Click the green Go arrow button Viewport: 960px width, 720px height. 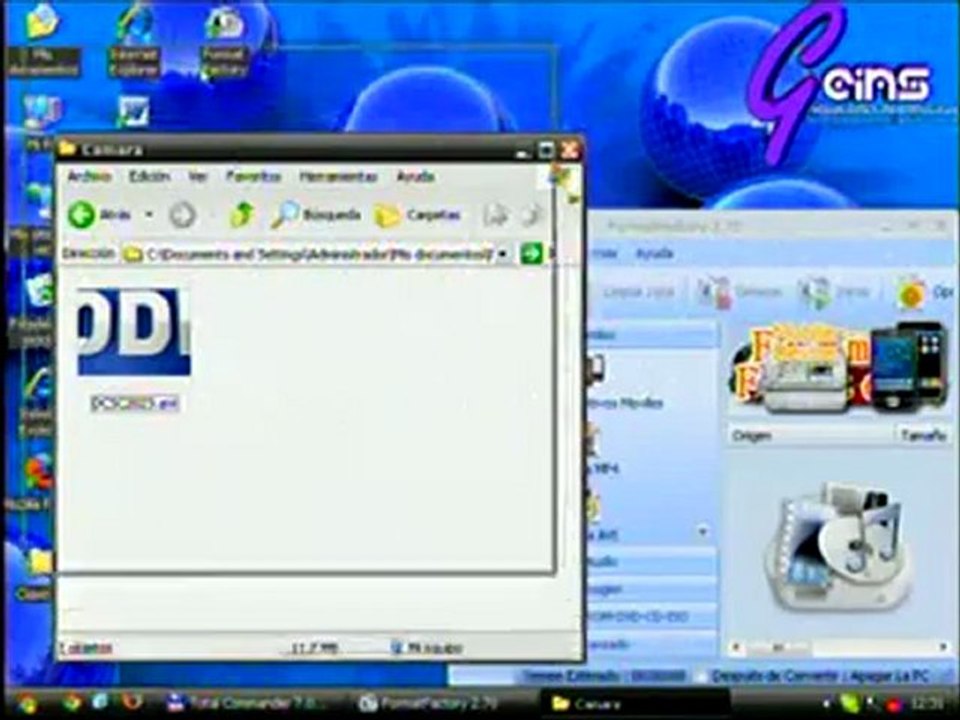(531, 253)
